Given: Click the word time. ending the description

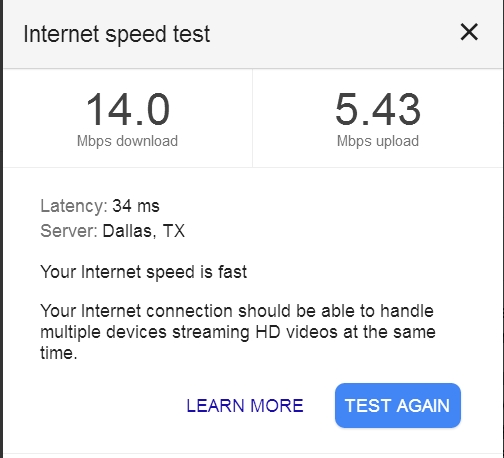Looking at the screenshot, I should [59, 353].
